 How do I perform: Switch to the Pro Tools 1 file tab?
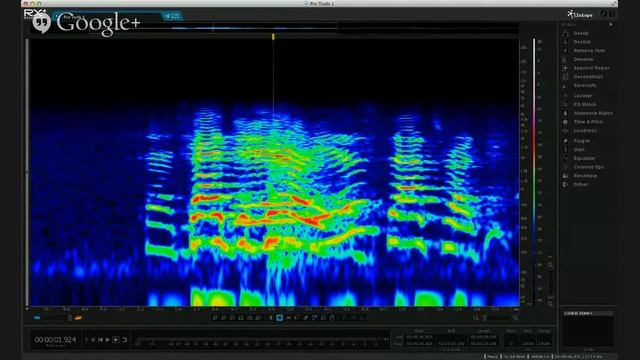[73, 16]
